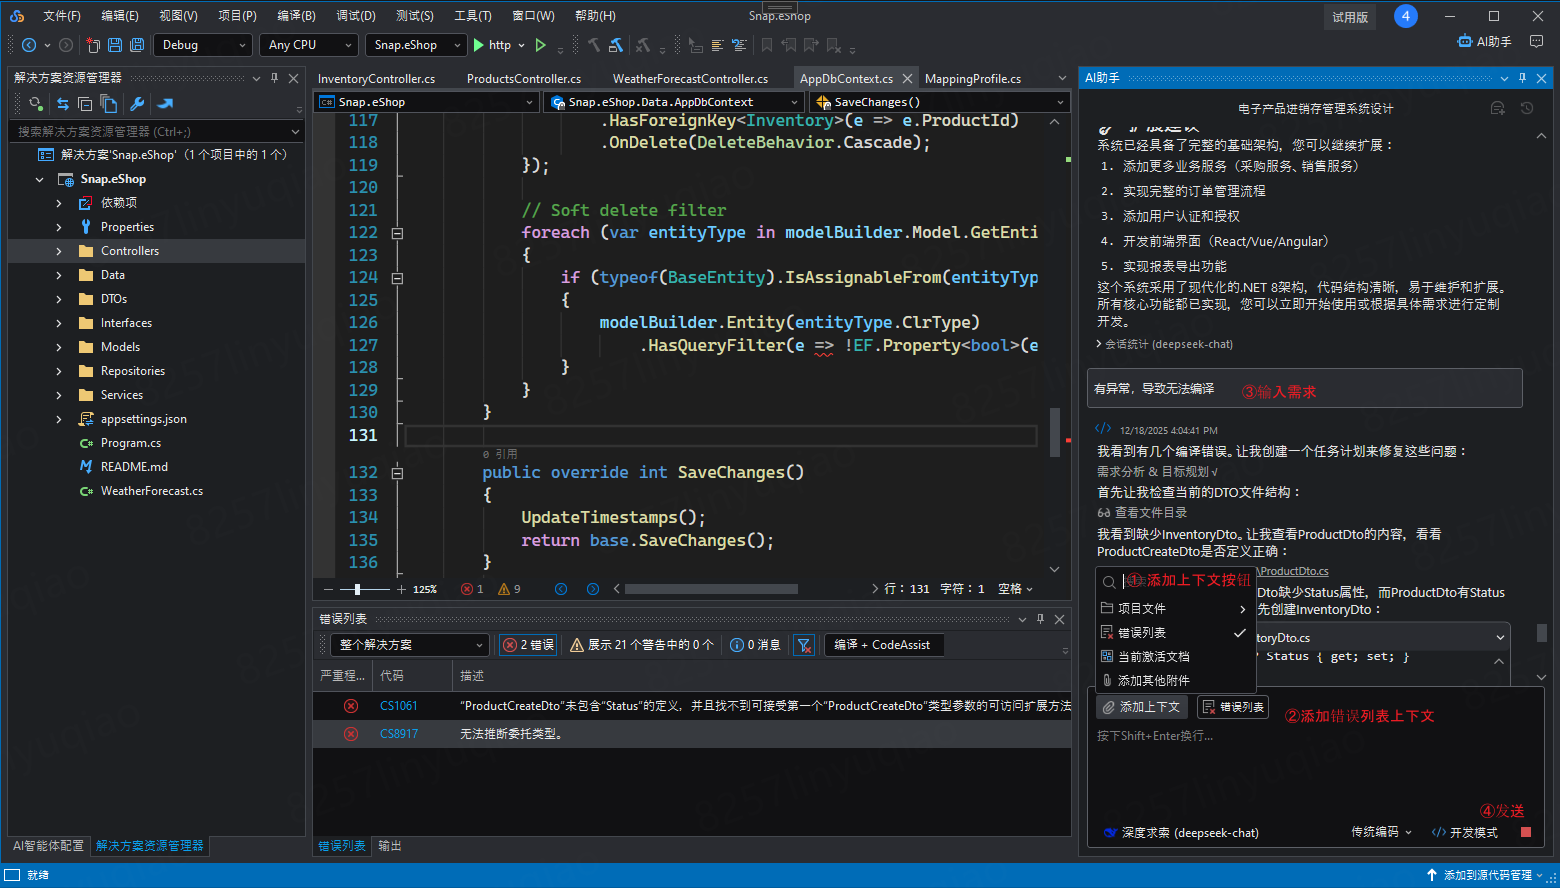Toggle the 0 消息 messages filter
This screenshot has height=888, width=1560.
pos(755,645)
